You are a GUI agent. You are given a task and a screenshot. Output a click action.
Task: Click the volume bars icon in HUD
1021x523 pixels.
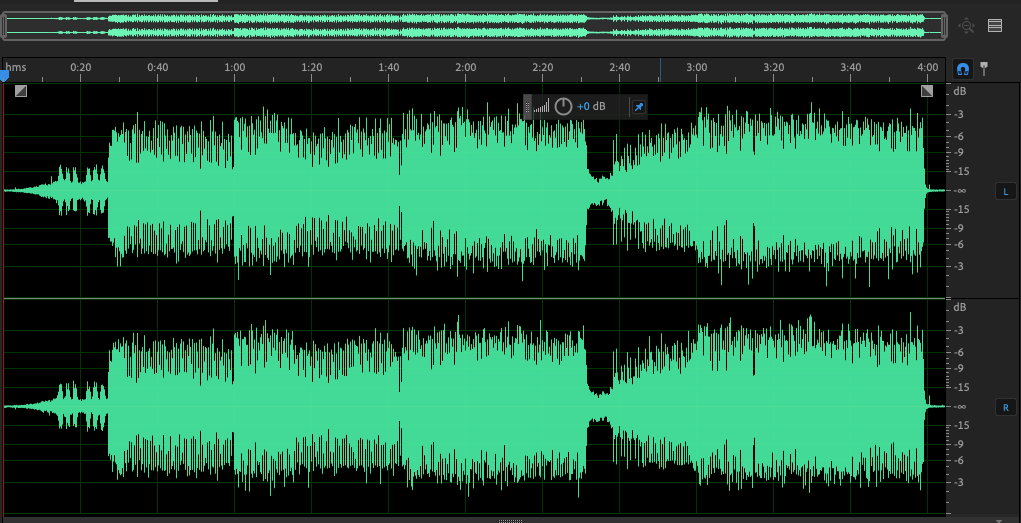(541, 107)
